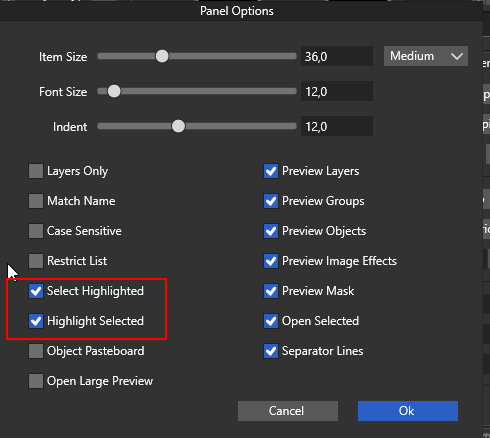This screenshot has height=438, width=490.
Task: Uncheck Select Highlighted
Action: click(36, 291)
